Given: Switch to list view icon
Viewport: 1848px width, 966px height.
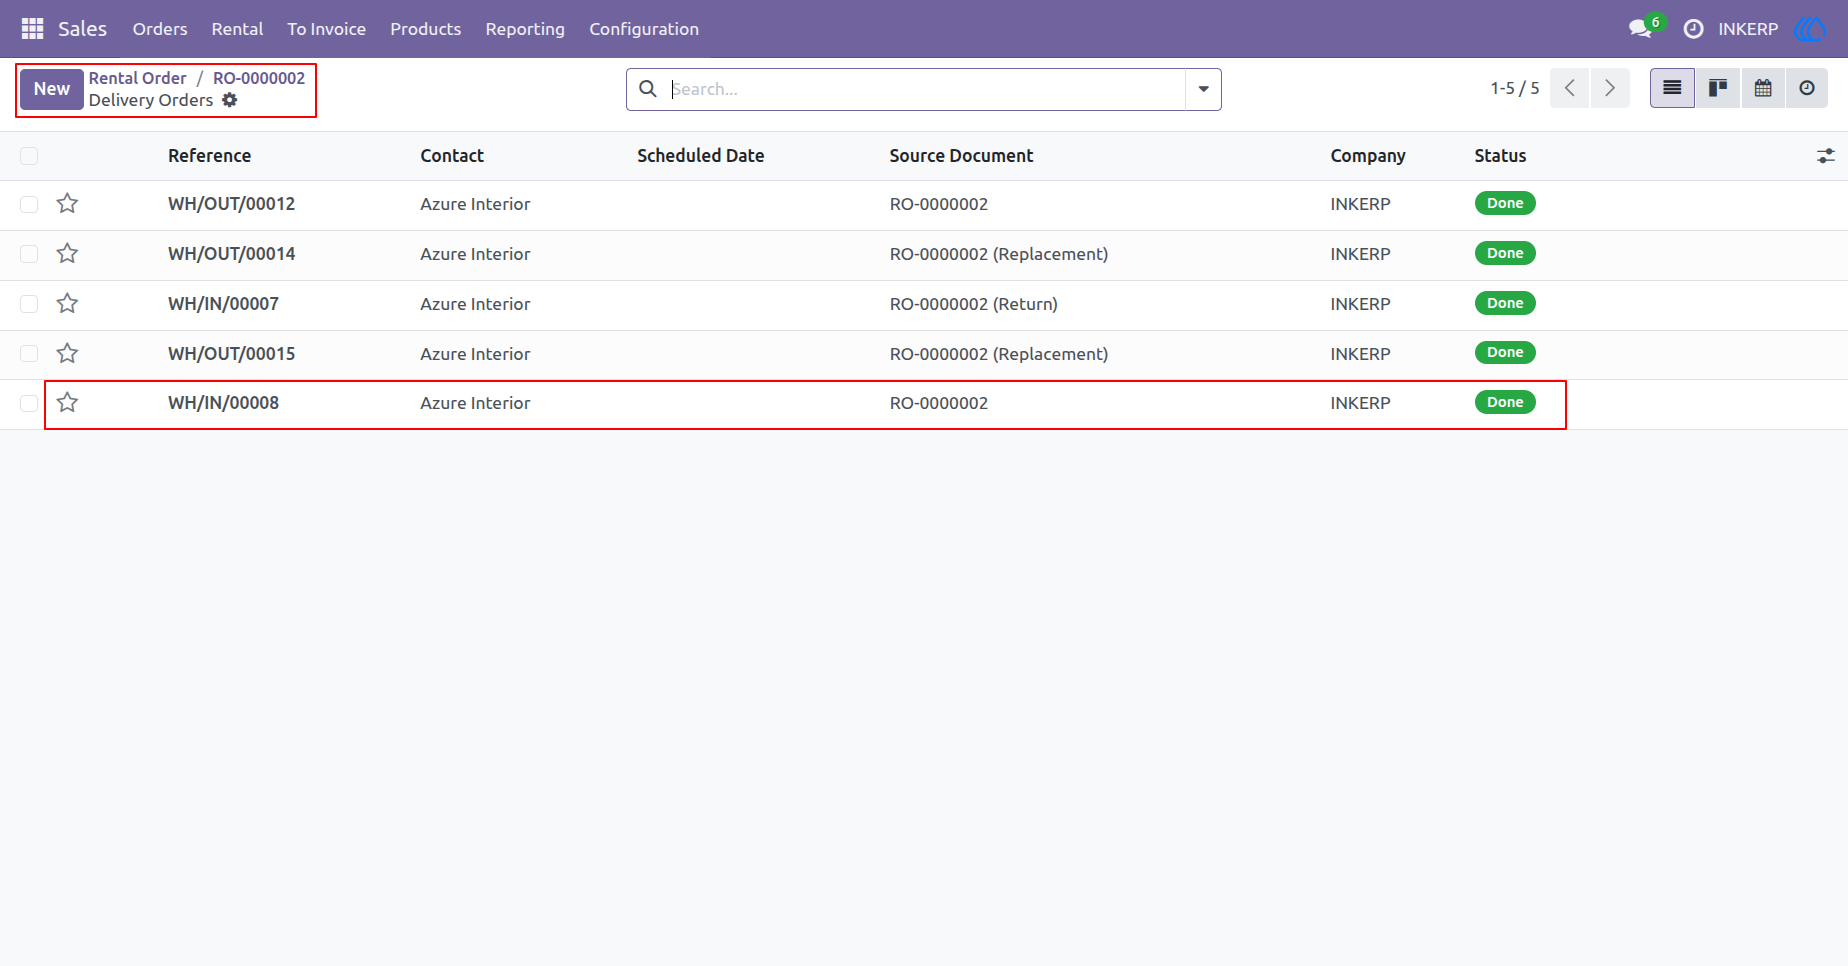Looking at the screenshot, I should [x=1672, y=88].
